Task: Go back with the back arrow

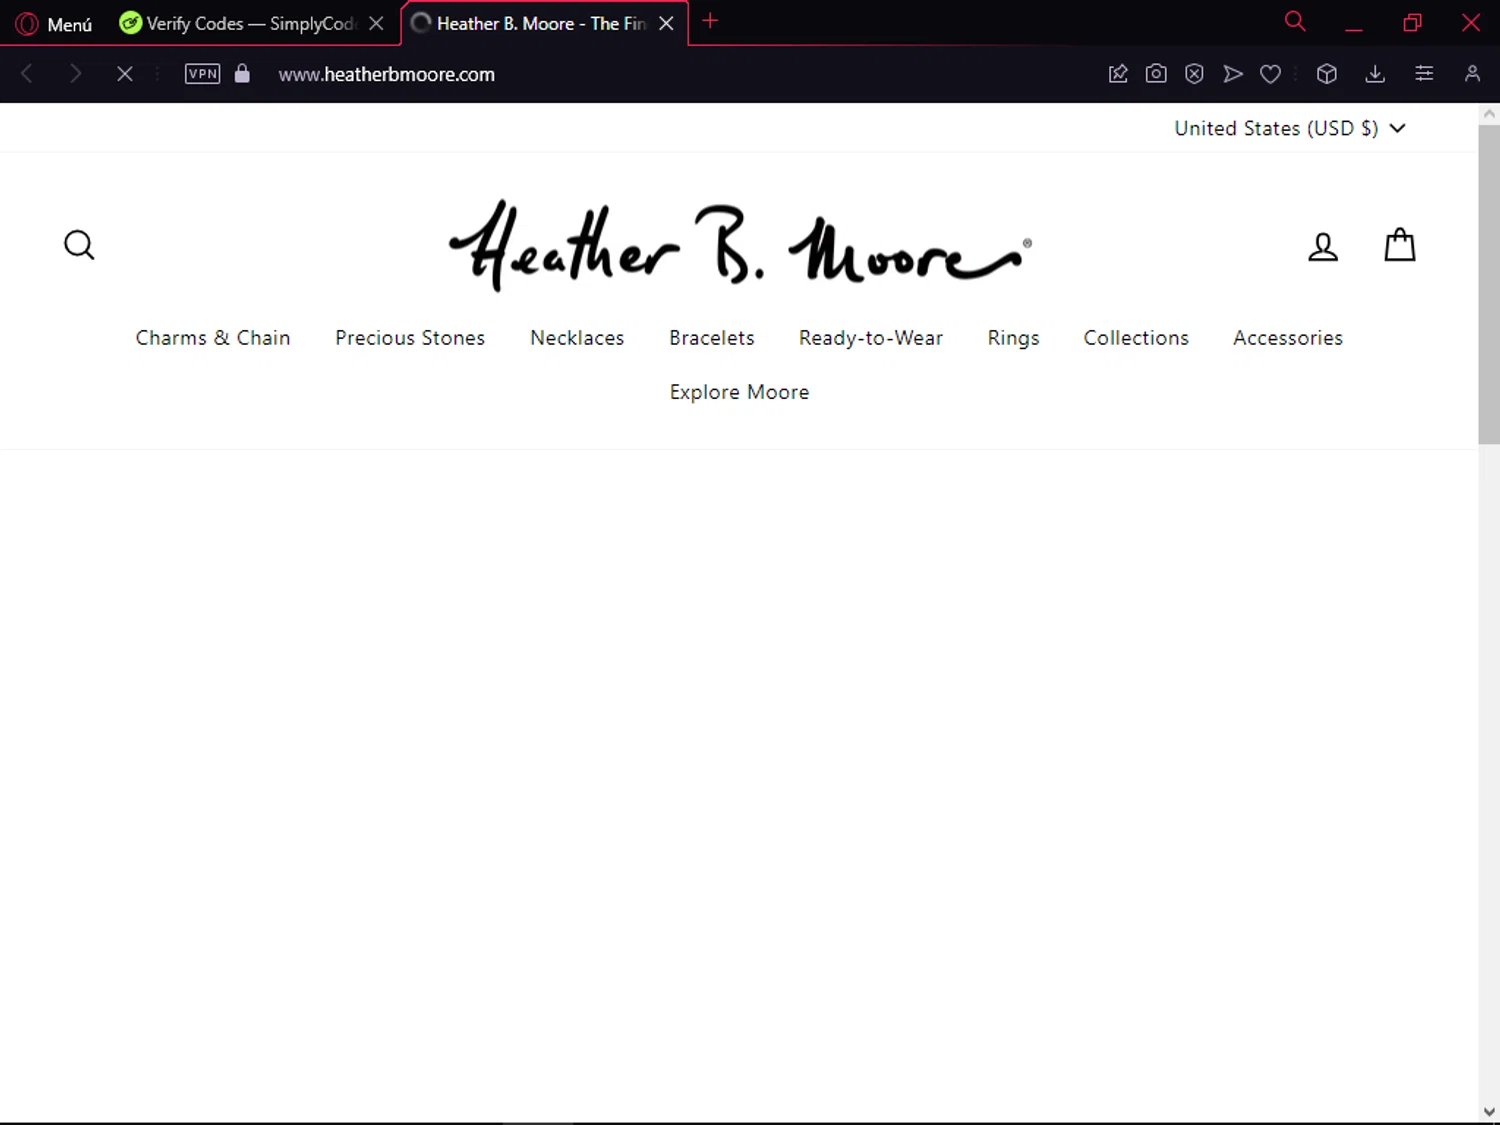Action: coord(27,73)
